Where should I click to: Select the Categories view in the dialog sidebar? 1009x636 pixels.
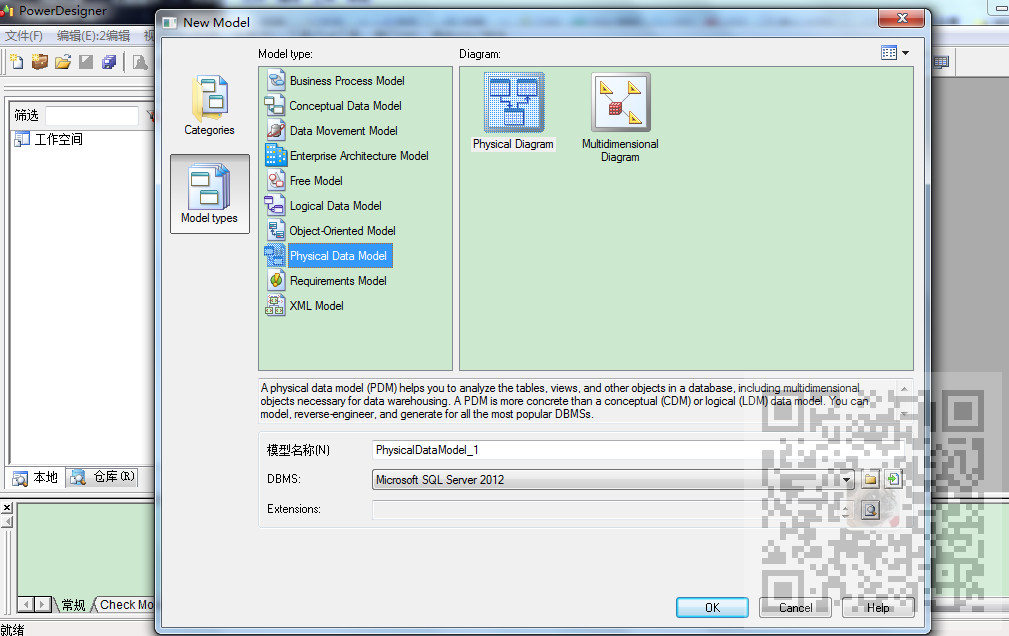(x=209, y=105)
